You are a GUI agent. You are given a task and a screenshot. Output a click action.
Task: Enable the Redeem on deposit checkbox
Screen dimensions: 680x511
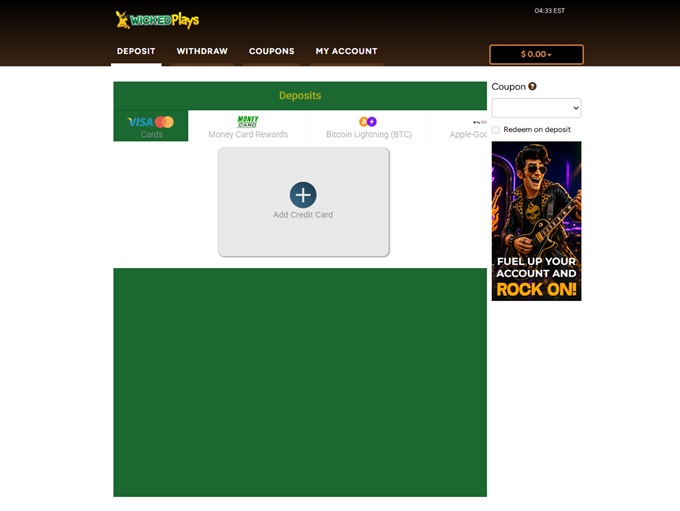coord(496,130)
